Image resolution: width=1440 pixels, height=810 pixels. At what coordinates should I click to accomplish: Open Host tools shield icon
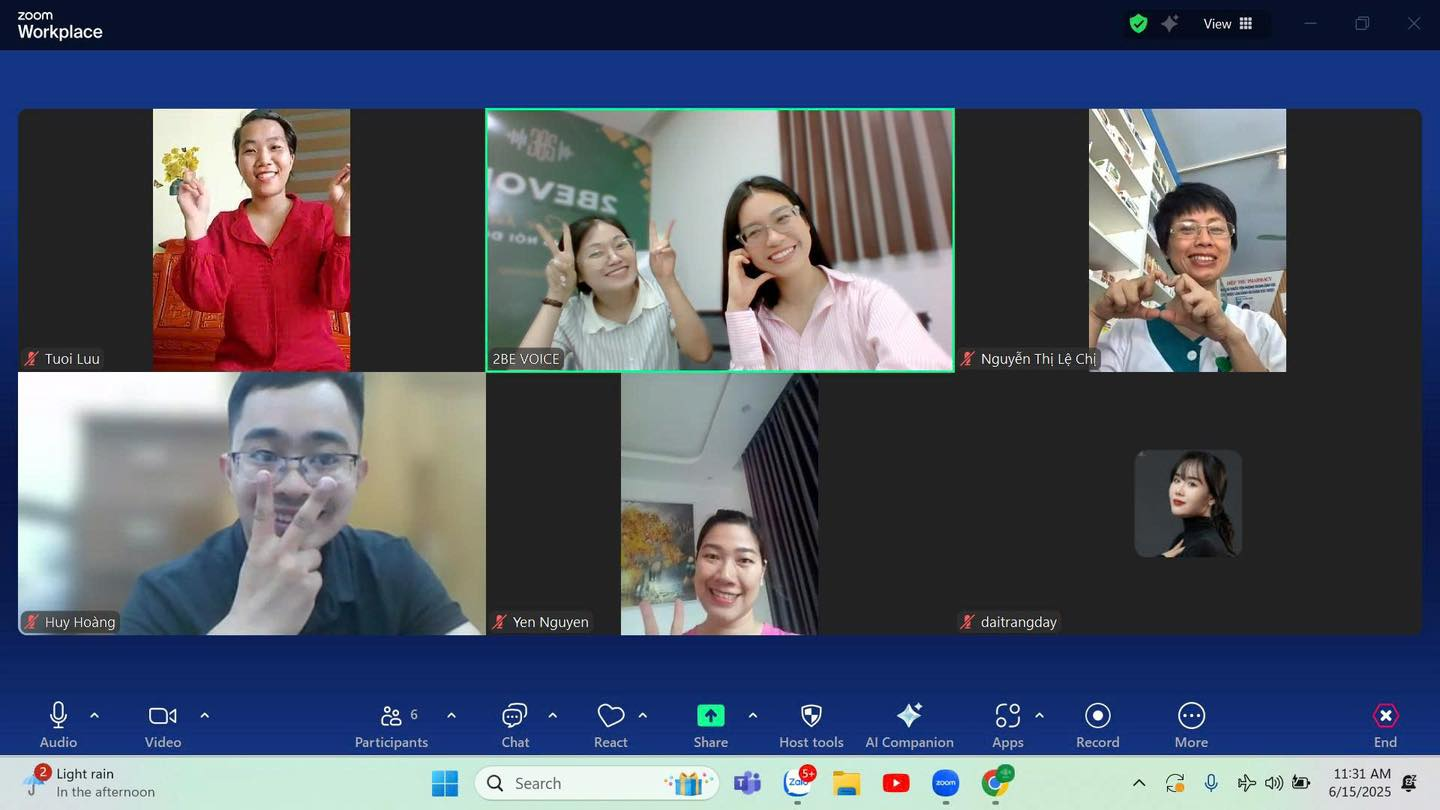pyautogui.click(x=811, y=716)
